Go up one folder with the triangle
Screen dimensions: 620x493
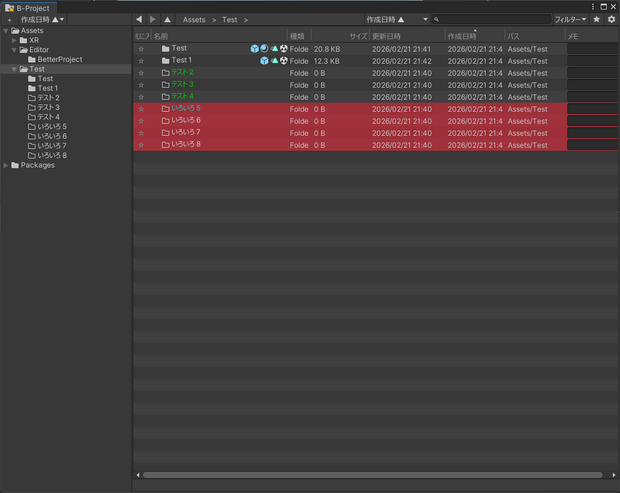tap(168, 19)
